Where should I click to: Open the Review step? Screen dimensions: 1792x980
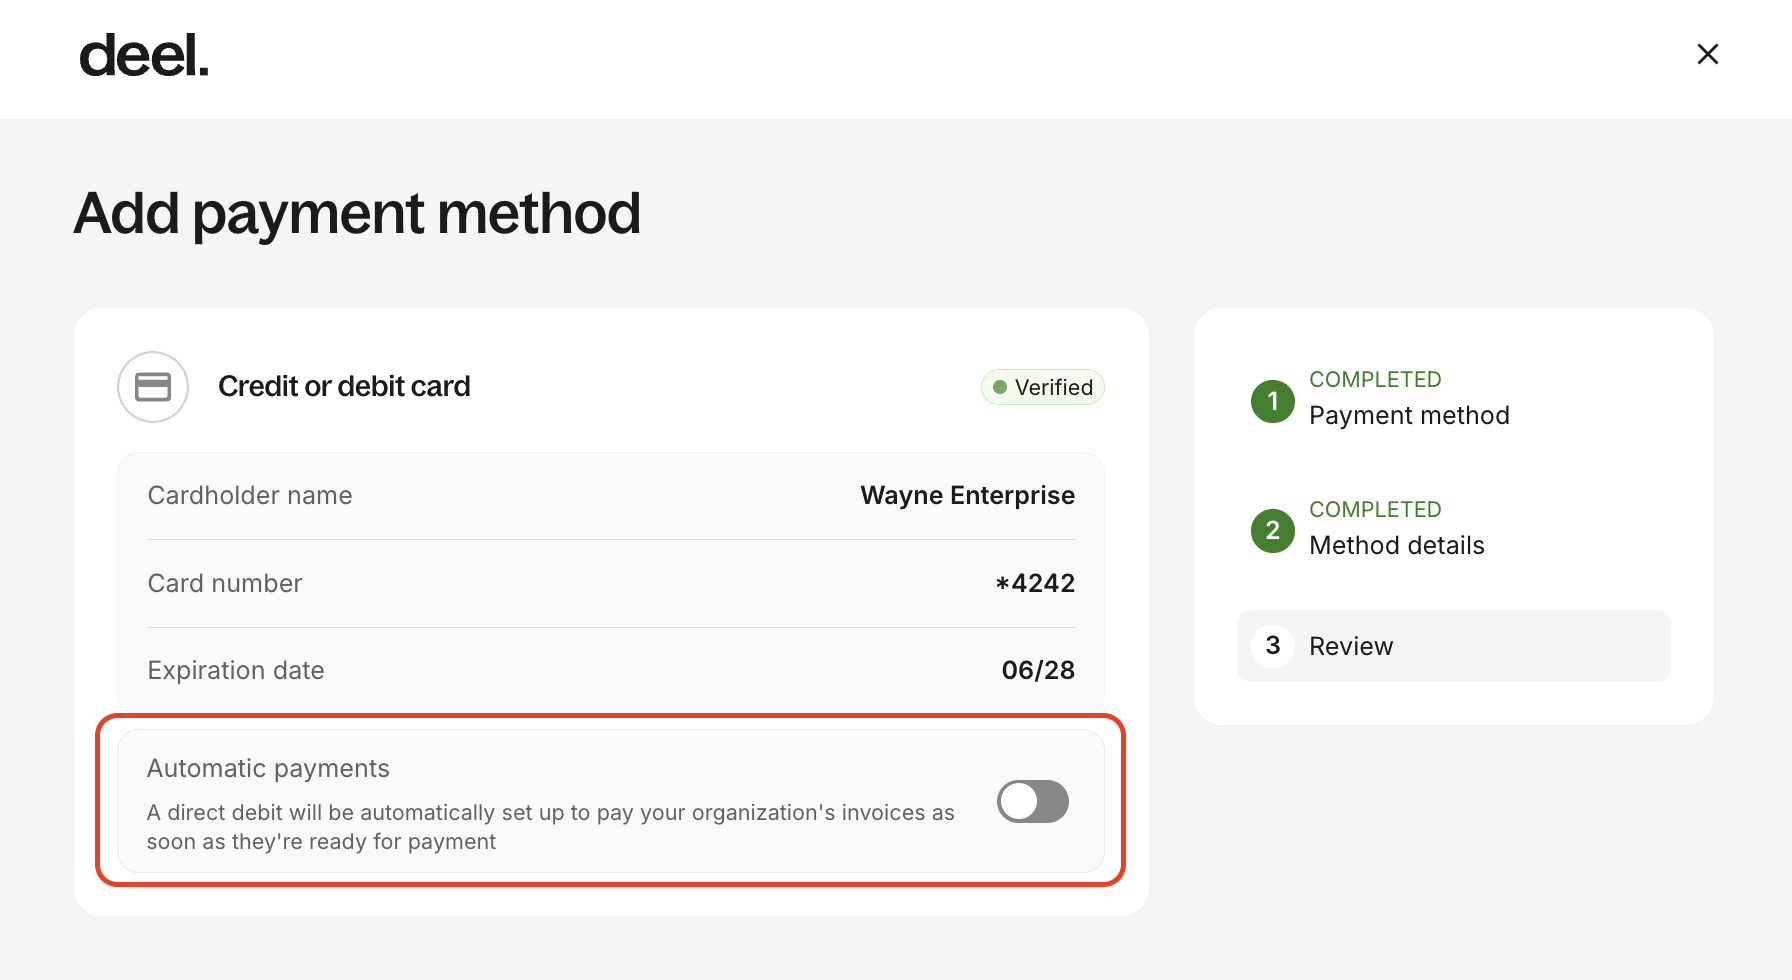[x=1350, y=646]
